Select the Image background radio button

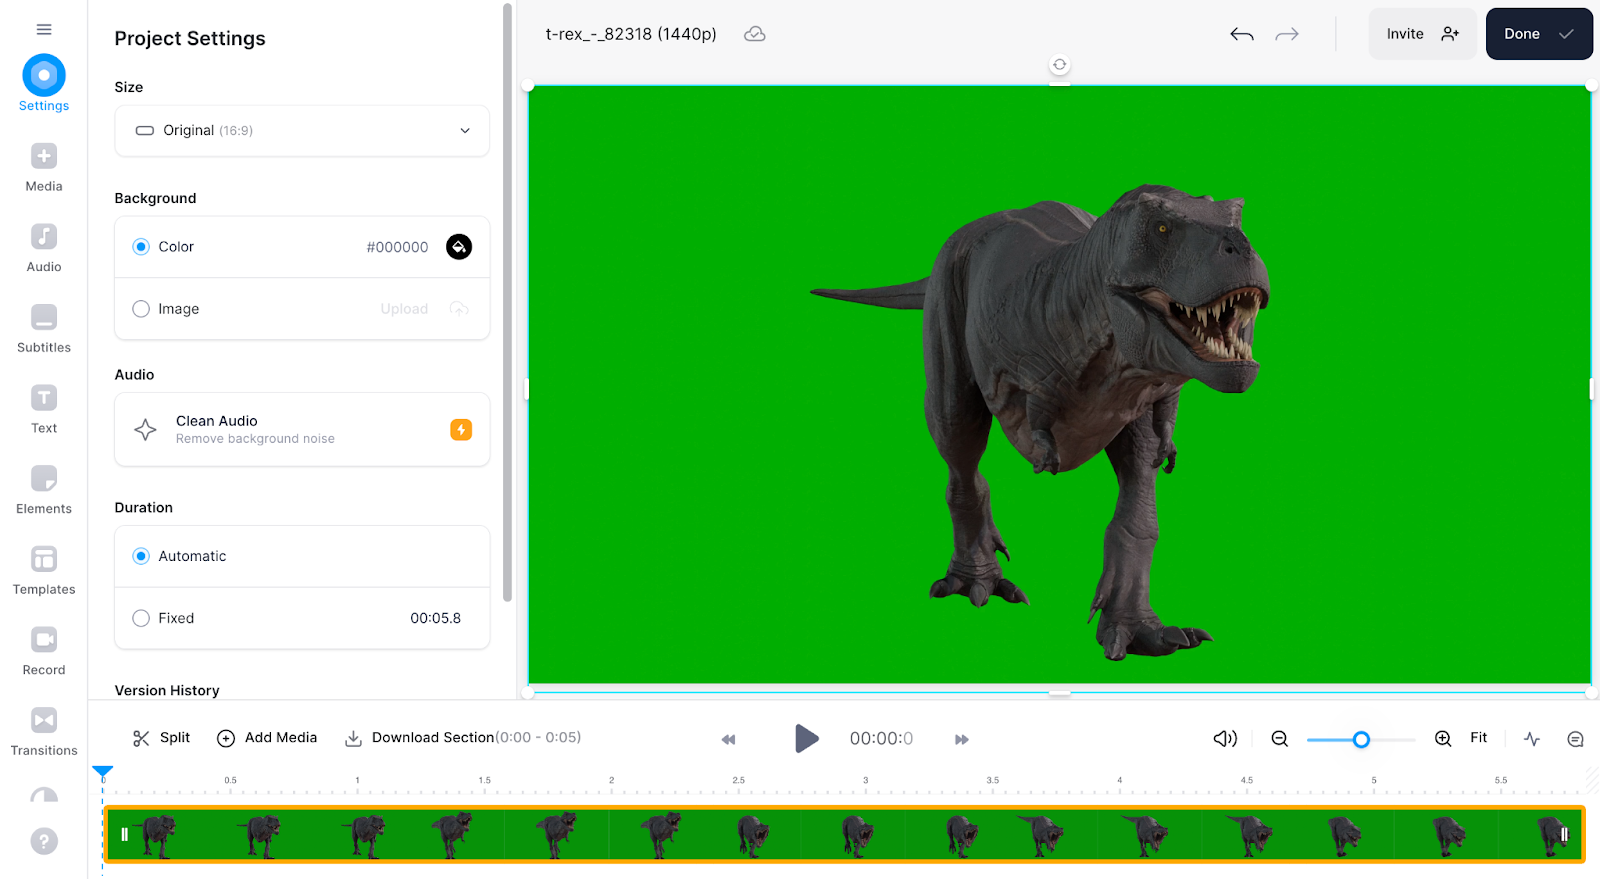point(141,309)
